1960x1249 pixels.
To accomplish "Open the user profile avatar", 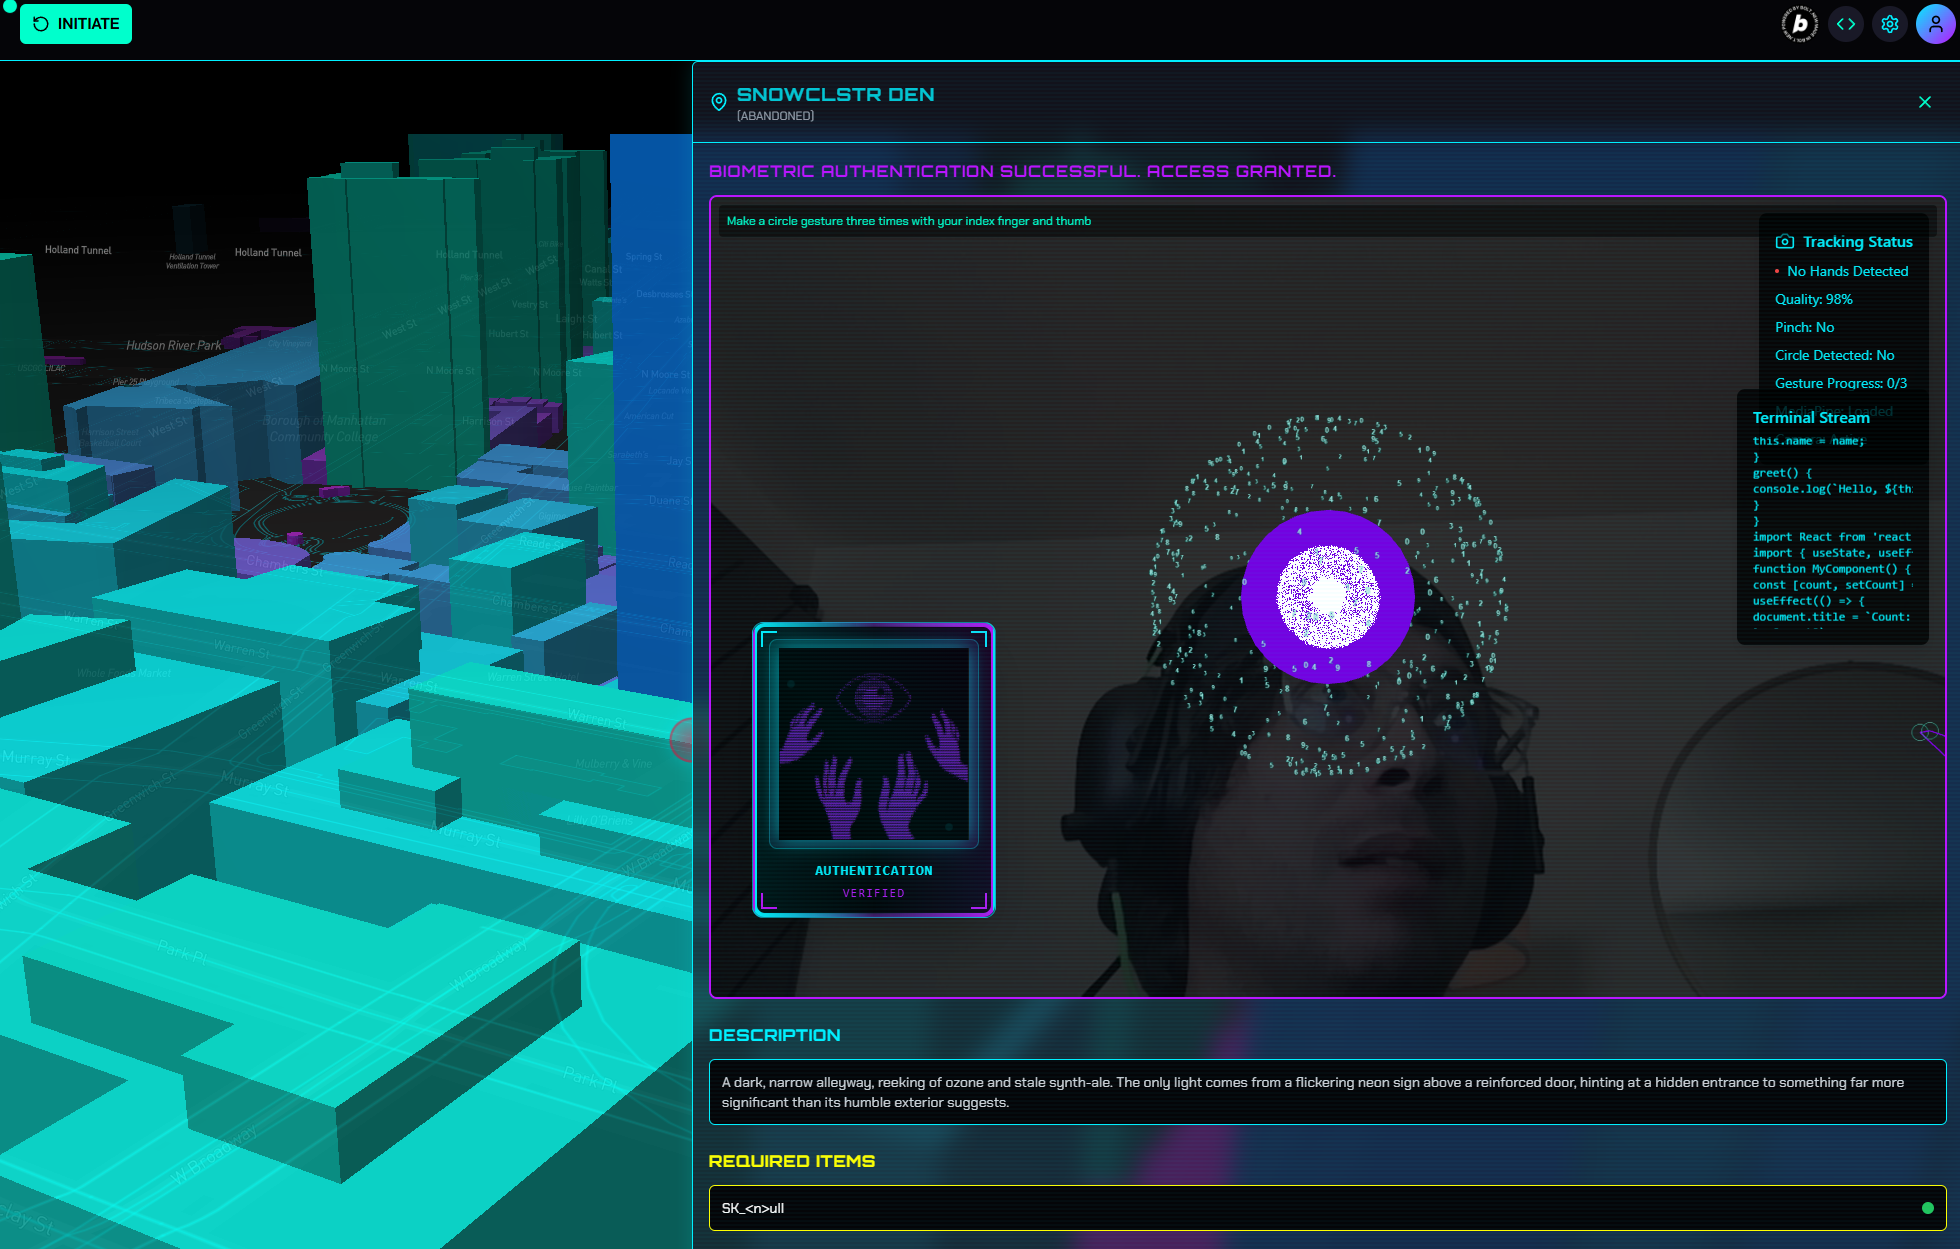I will pyautogui.click(x=1935, y=24).
